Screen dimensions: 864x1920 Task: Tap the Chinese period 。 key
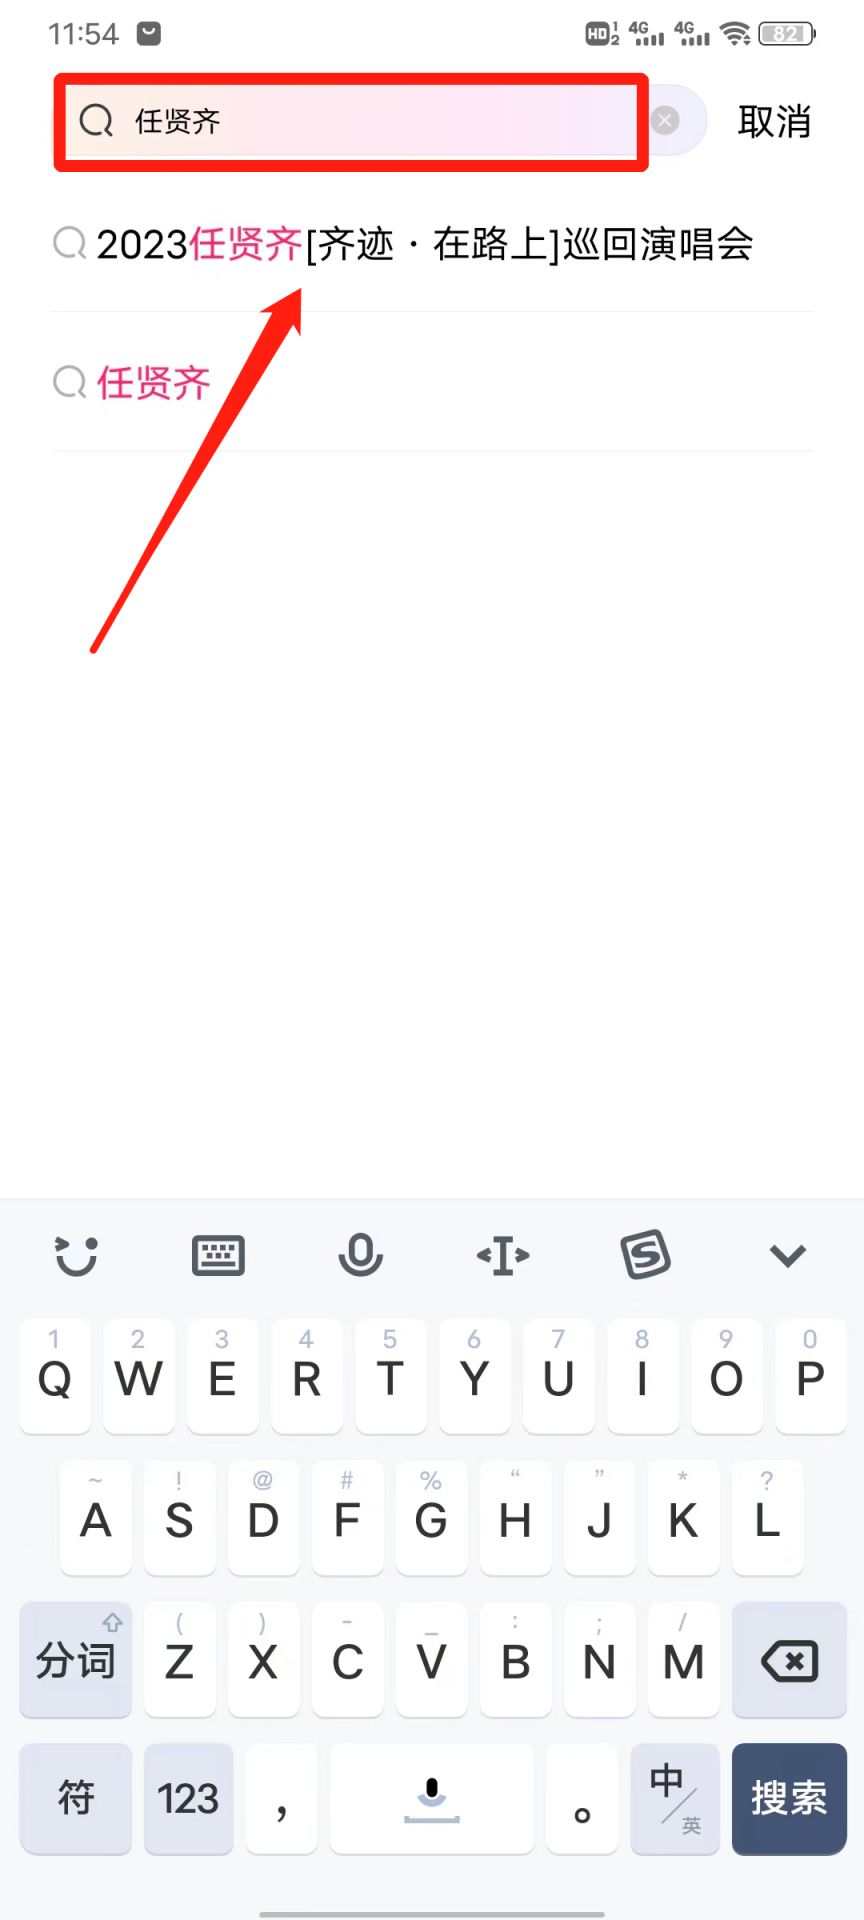(x=582, y=1798)
